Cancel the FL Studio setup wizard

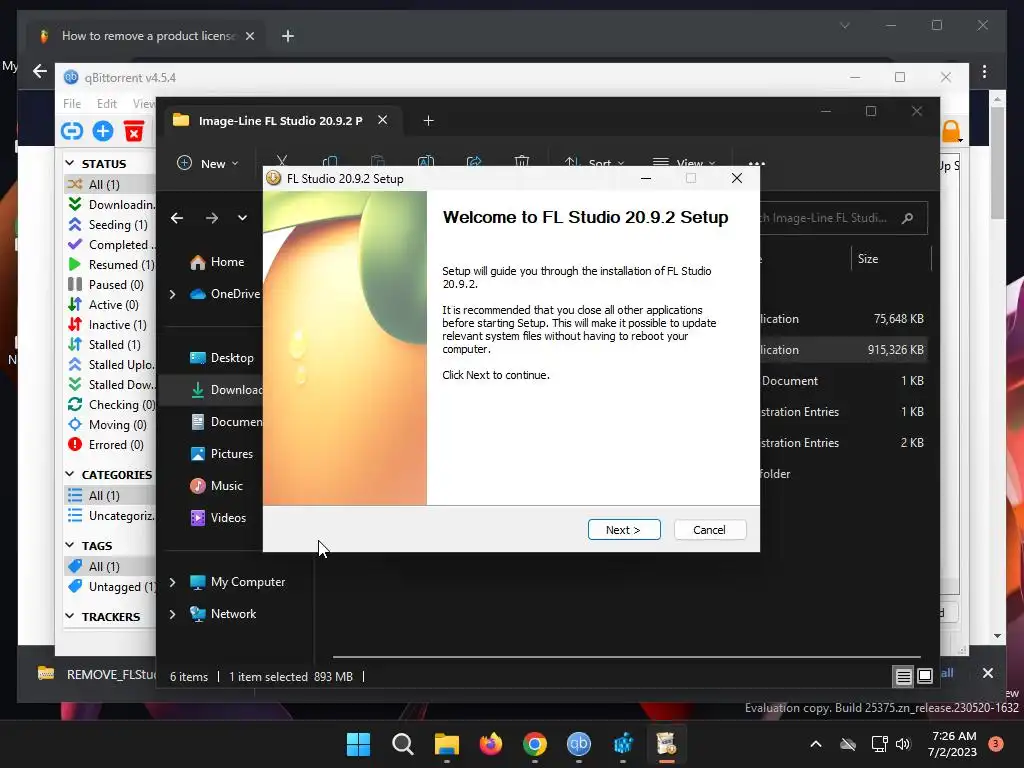[709, 530]
